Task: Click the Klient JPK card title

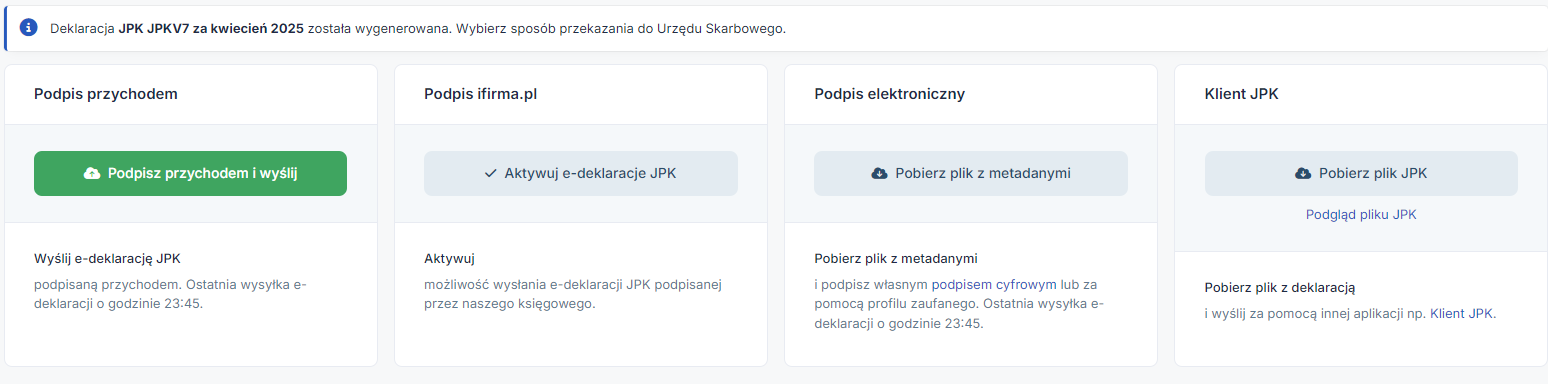Action: (x=1242, y=94)
